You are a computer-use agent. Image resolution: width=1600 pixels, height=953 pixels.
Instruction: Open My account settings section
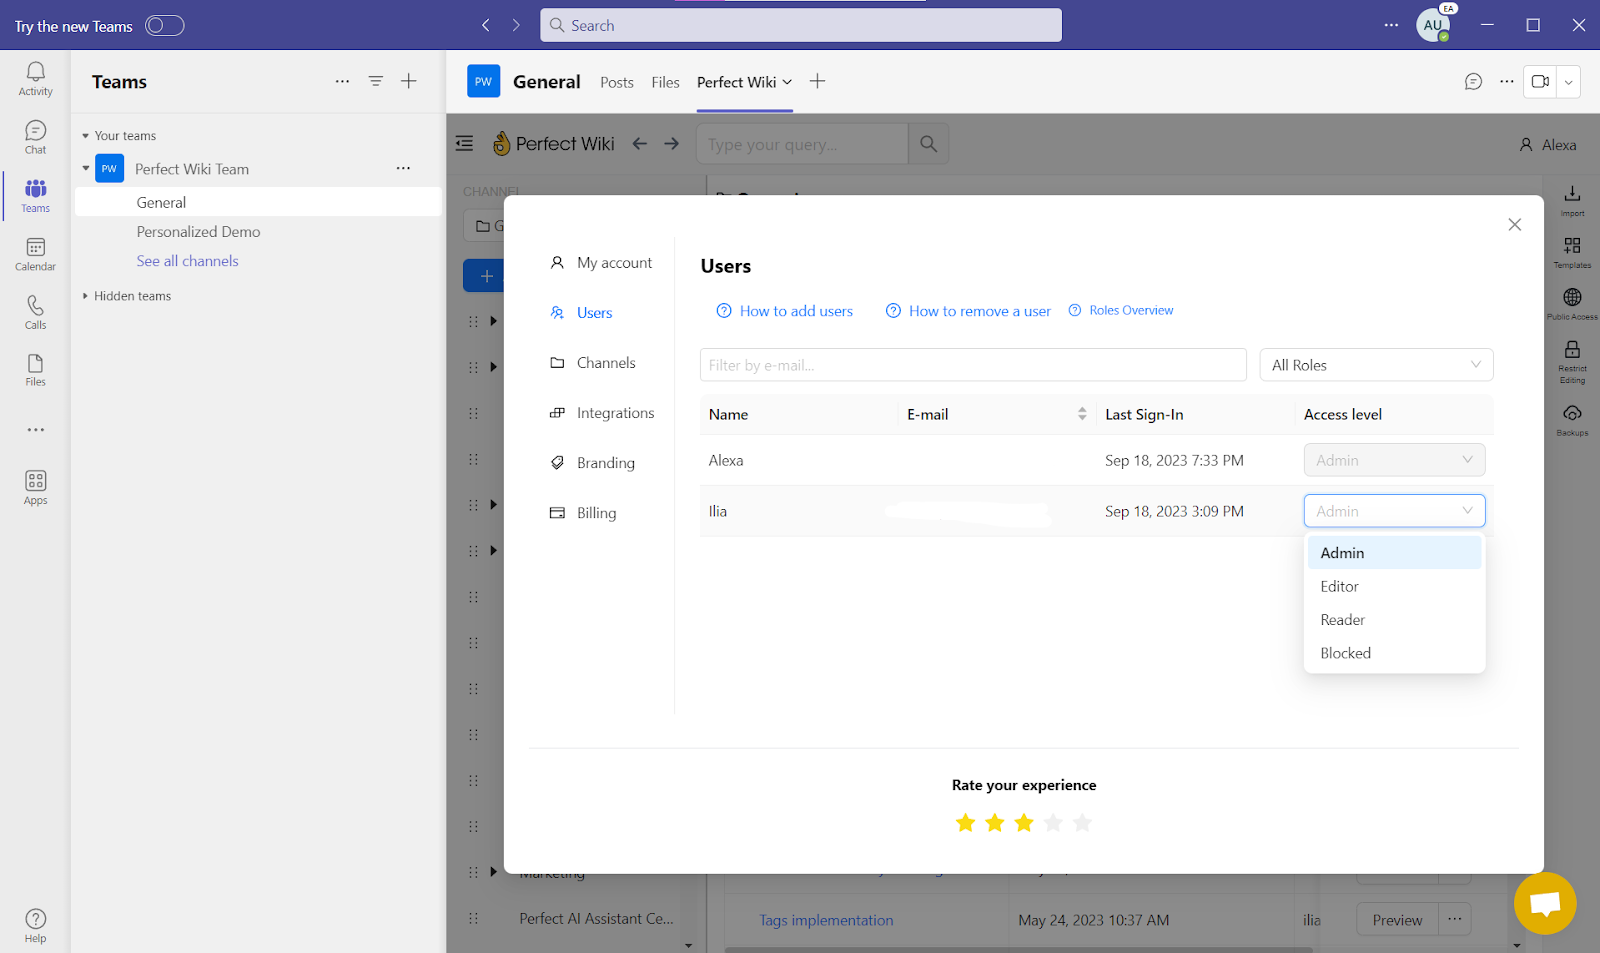coord(601,263)
